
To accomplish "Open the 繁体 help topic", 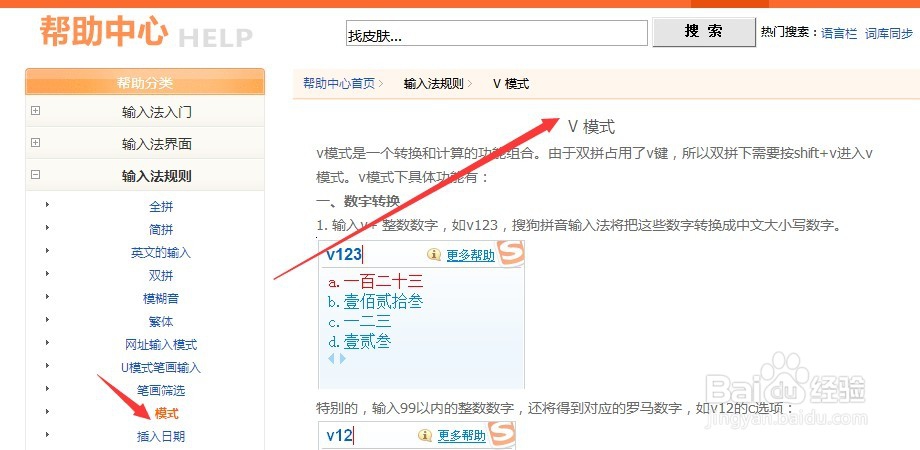I will [x=161, y=322].
